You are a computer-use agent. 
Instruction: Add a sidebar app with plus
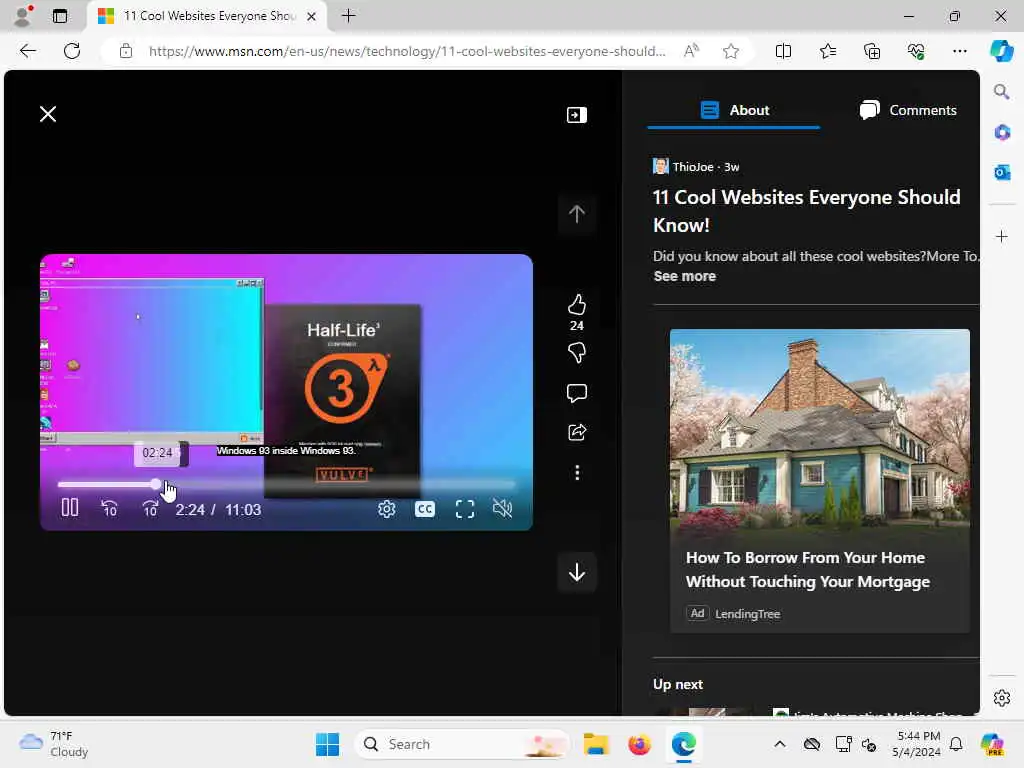coord(1002,236)
